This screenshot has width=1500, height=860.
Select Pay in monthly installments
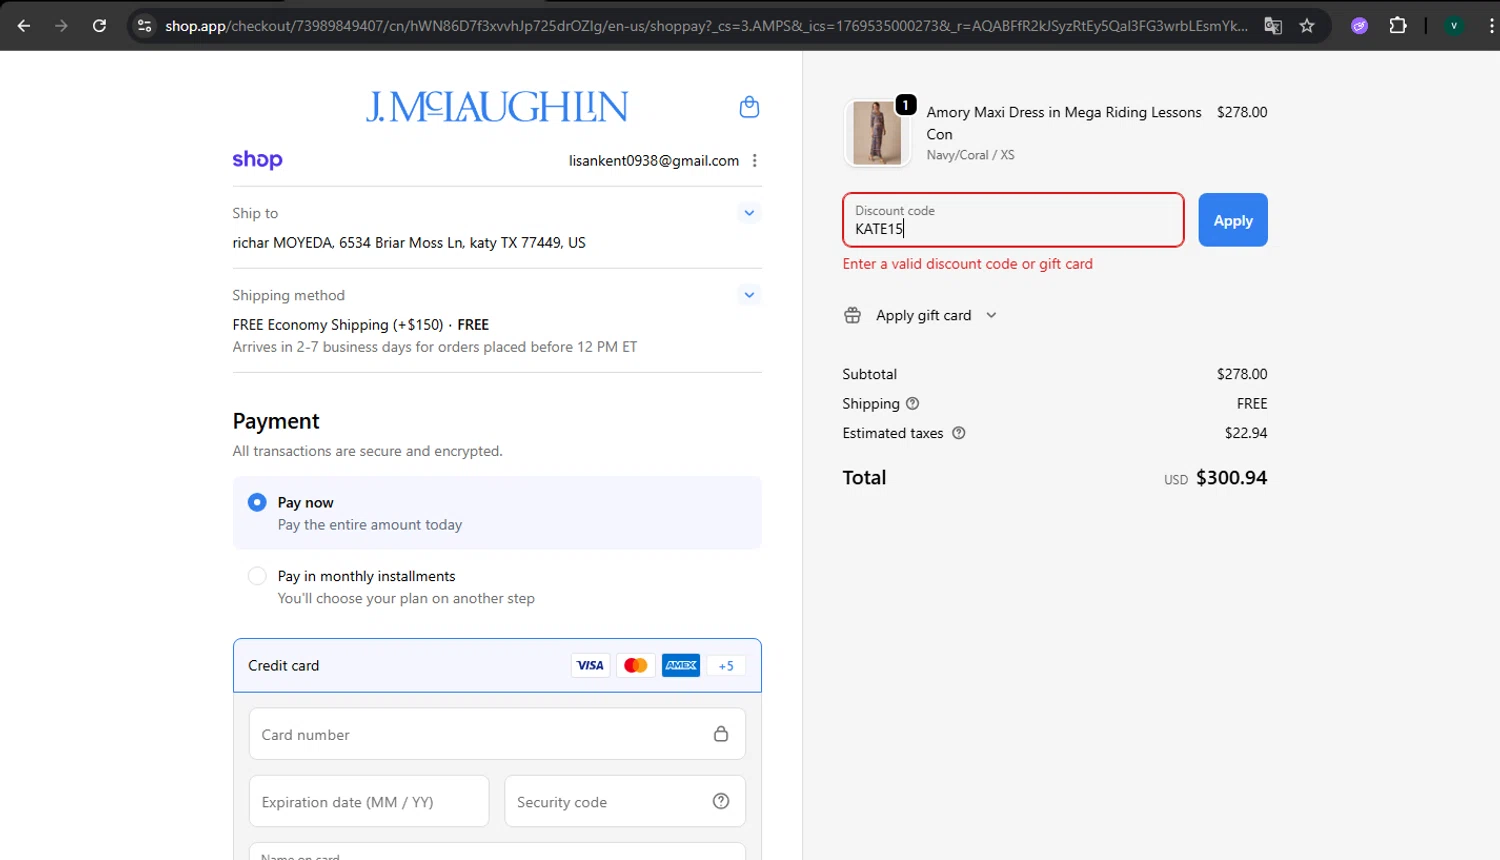258,576
